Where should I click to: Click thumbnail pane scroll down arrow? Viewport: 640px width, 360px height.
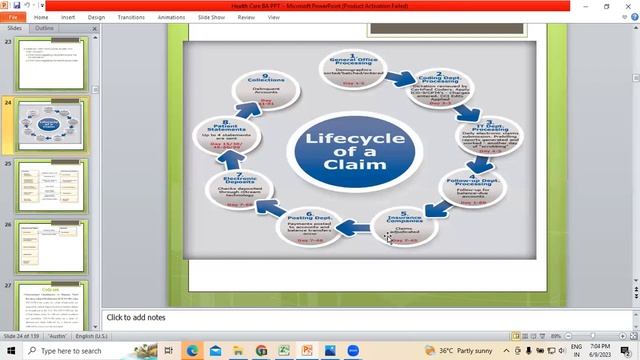click(x=96, y=327)
